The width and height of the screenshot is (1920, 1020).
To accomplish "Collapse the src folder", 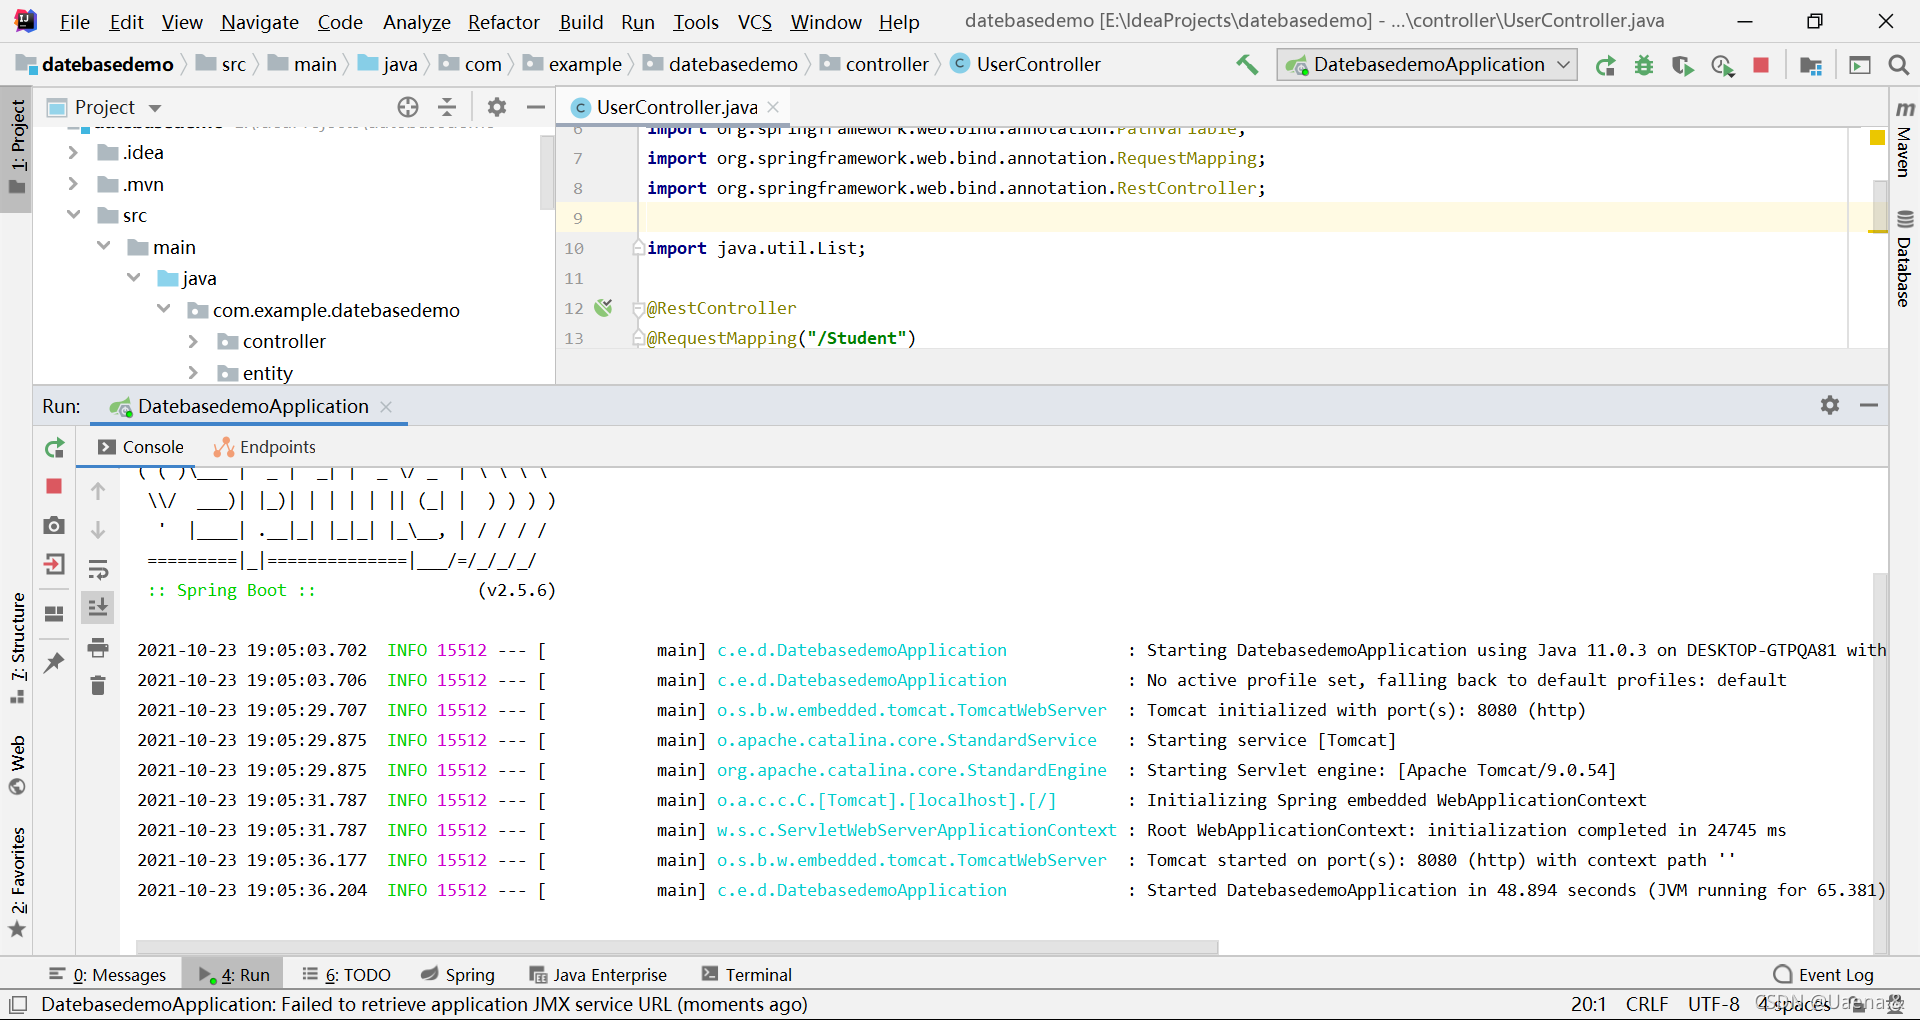I will (x=73, y=215).
